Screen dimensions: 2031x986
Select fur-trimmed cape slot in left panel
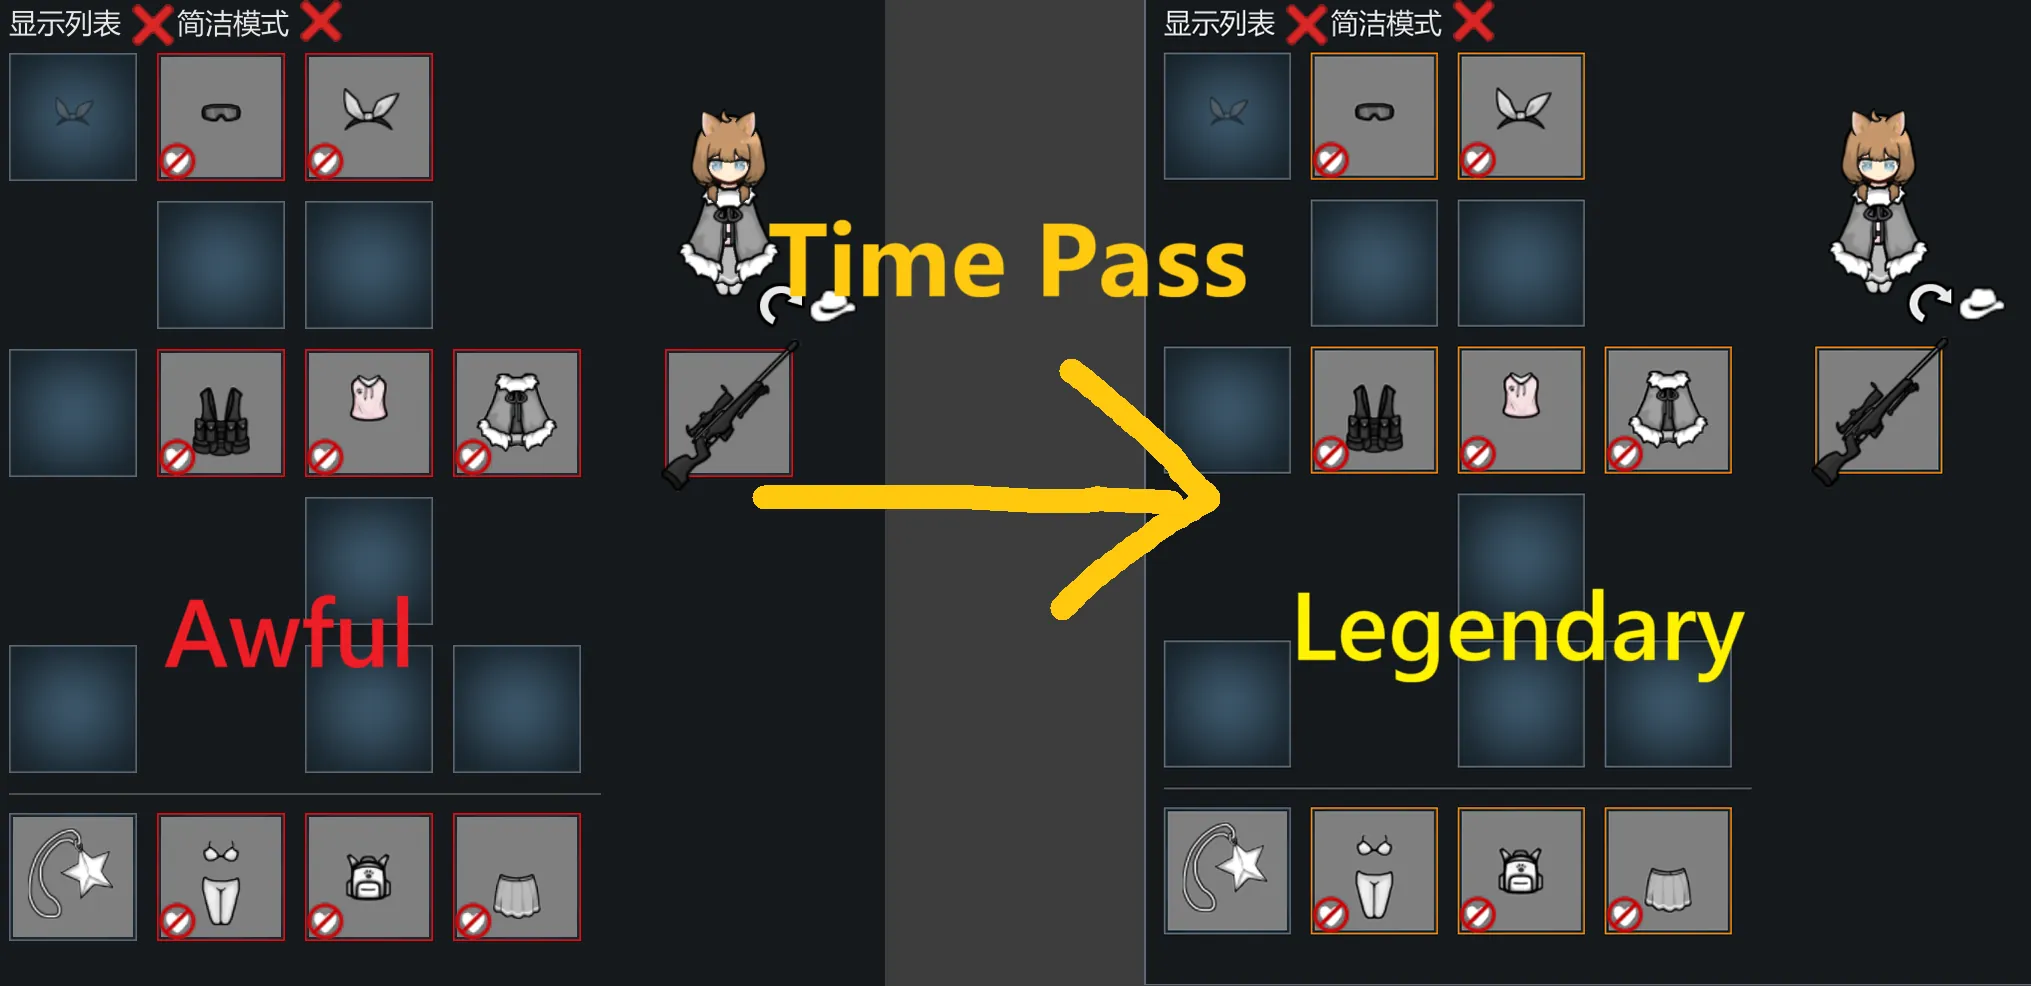(517, 413)
